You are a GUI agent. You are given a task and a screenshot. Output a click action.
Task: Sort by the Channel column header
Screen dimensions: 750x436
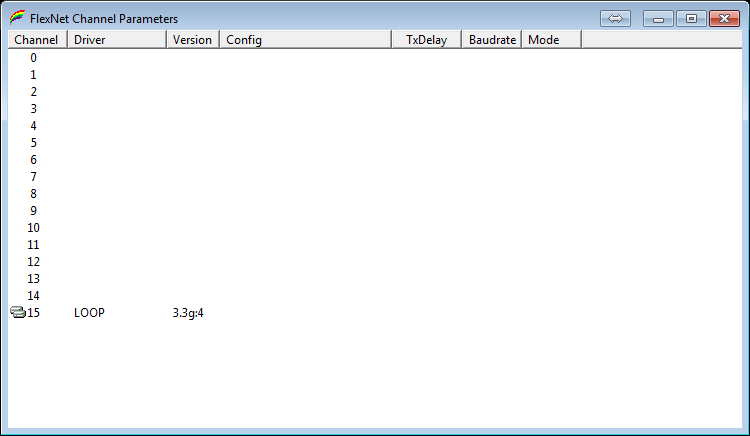[38, 40]
